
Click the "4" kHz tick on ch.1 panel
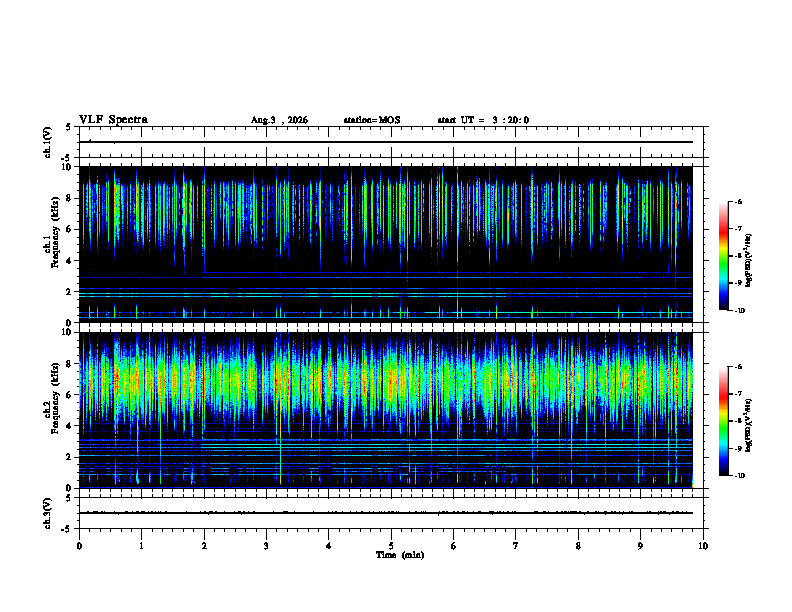[x=70, y=261]
